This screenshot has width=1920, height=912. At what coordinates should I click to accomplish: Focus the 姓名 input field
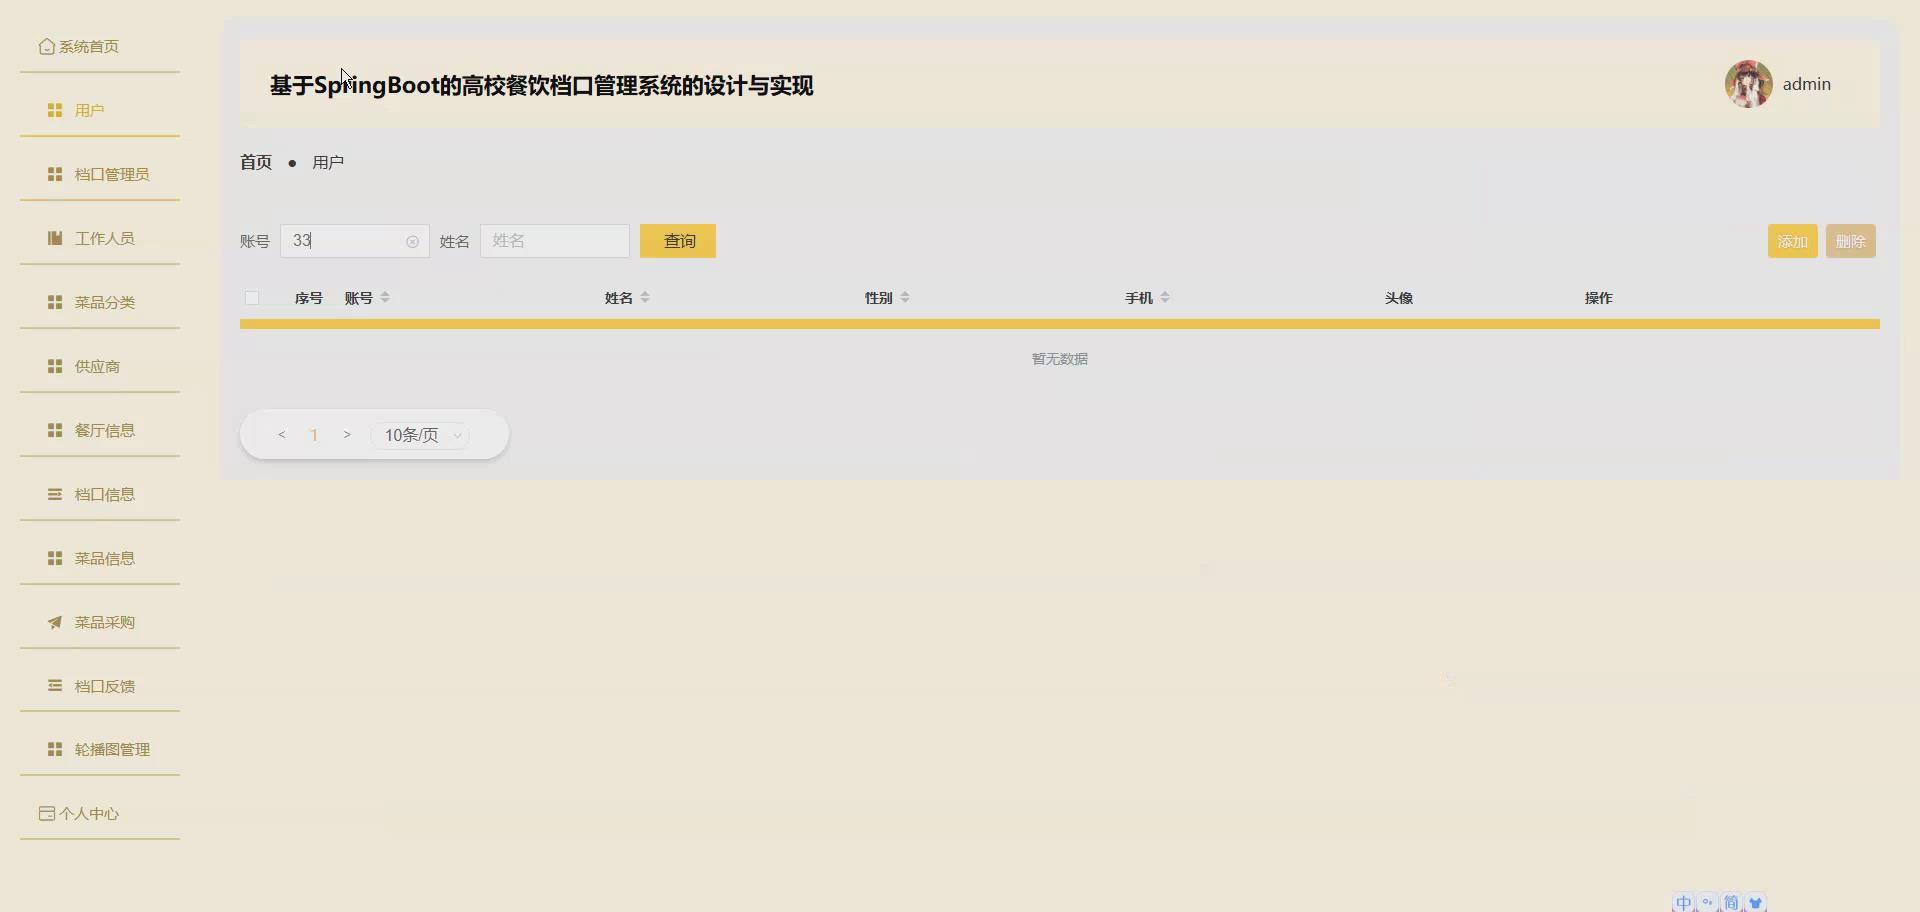[x=555, y=241]
